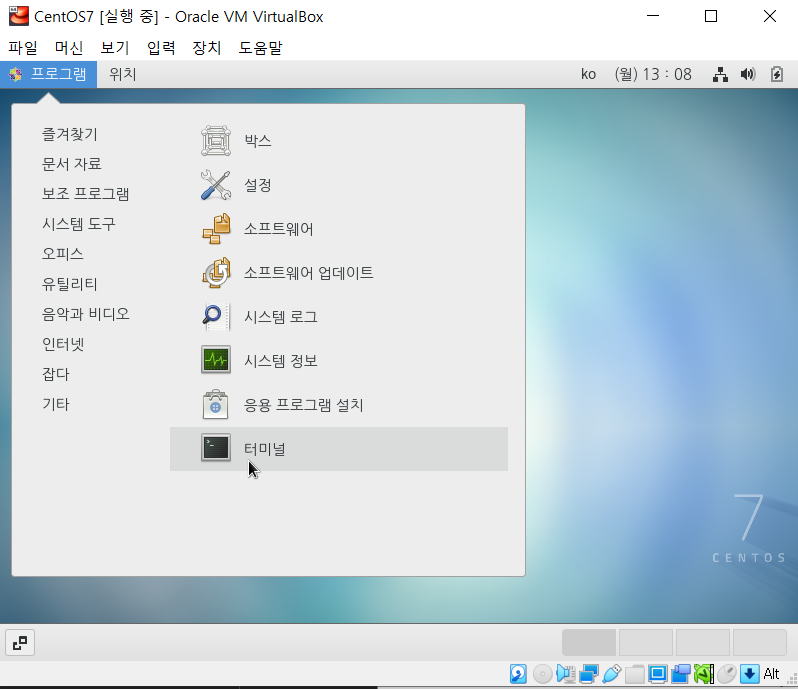Select the 시스템 도구 category
This screenshot has width=798, height=689.
coord(79,224)
